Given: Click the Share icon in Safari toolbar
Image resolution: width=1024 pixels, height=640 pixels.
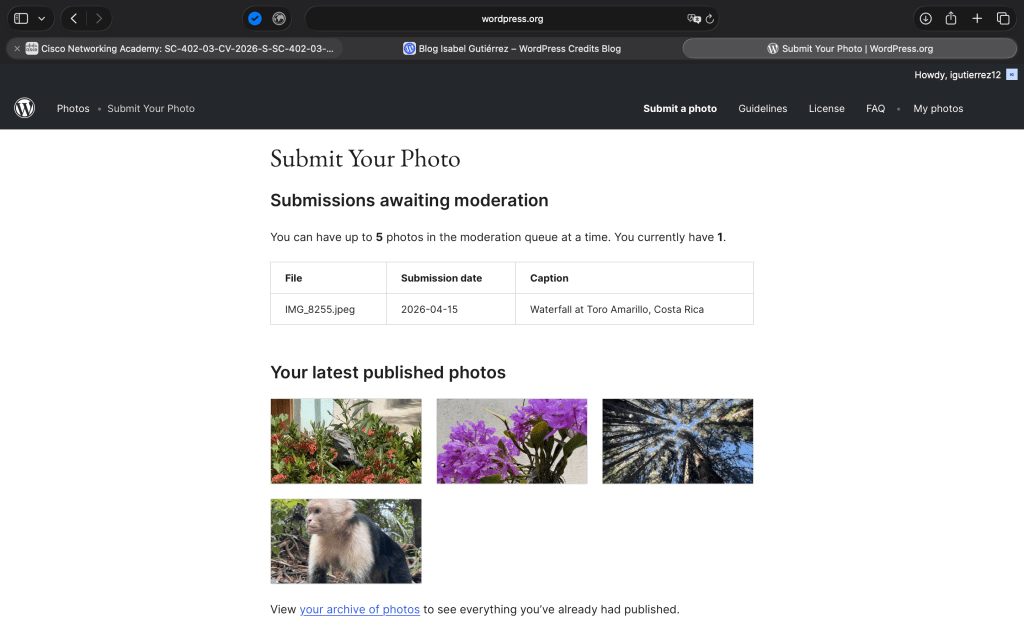Looking at the screenshot, I should coord(951,18).
